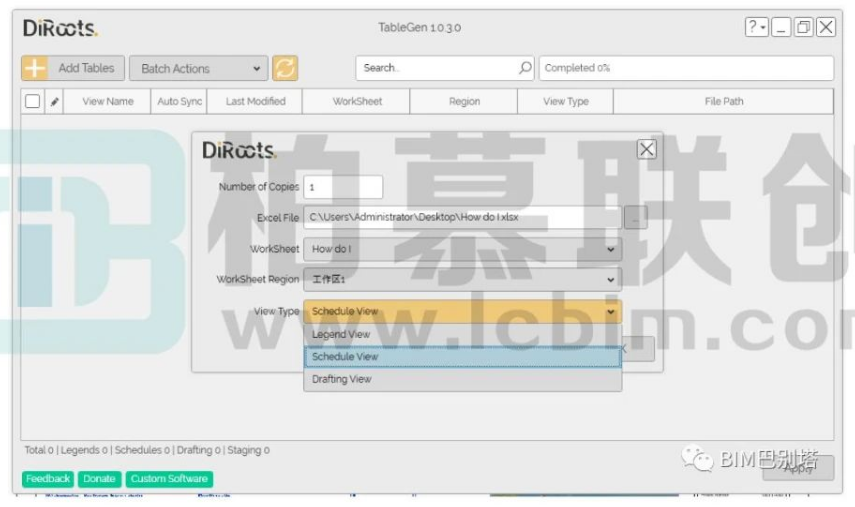Maximize the TableGen window
855x507 pixels.
tap(803, 27)
